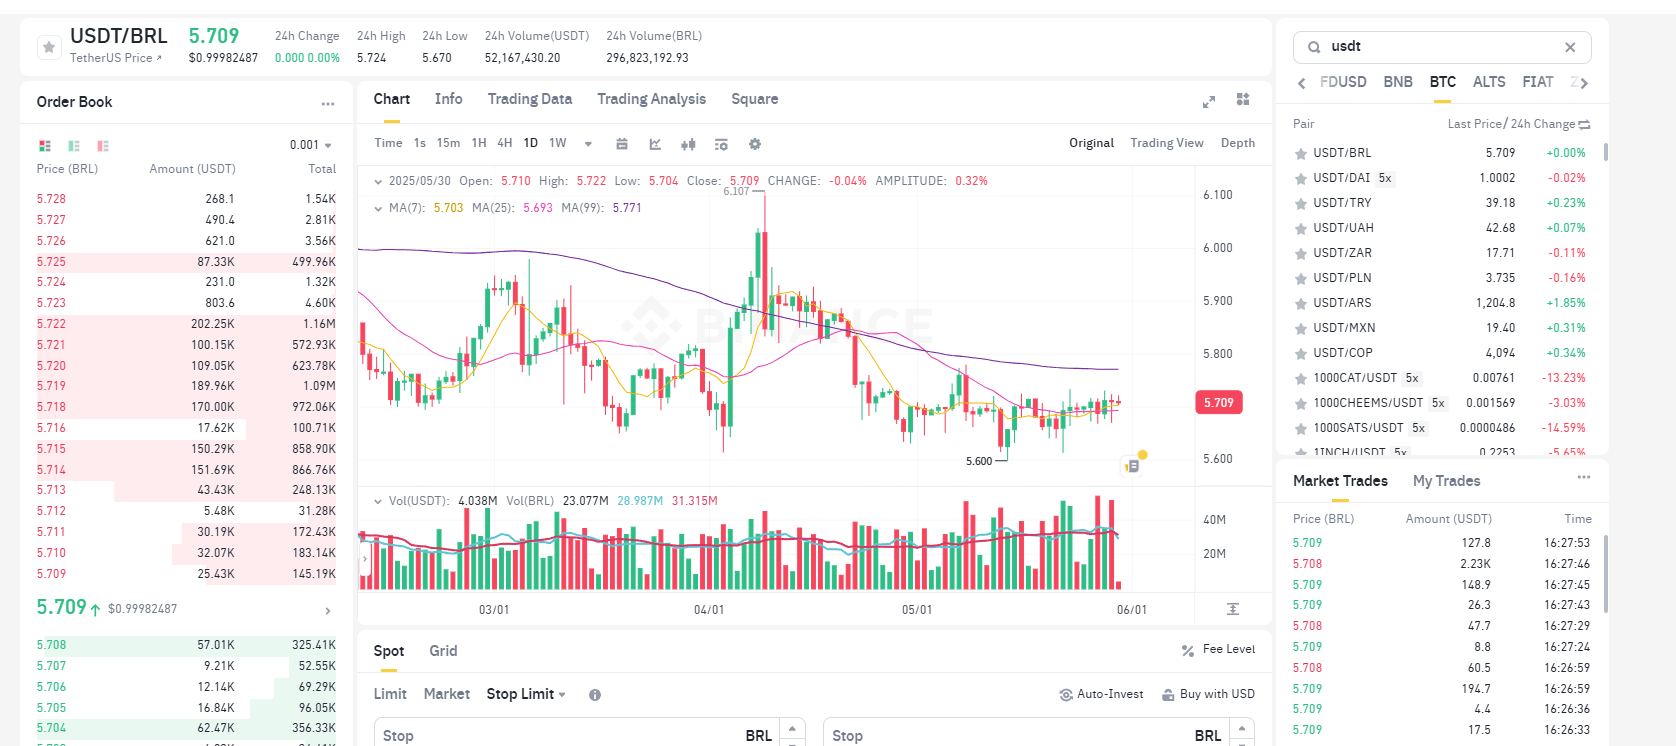Show earlier market tabs with left arrow

1301,83
